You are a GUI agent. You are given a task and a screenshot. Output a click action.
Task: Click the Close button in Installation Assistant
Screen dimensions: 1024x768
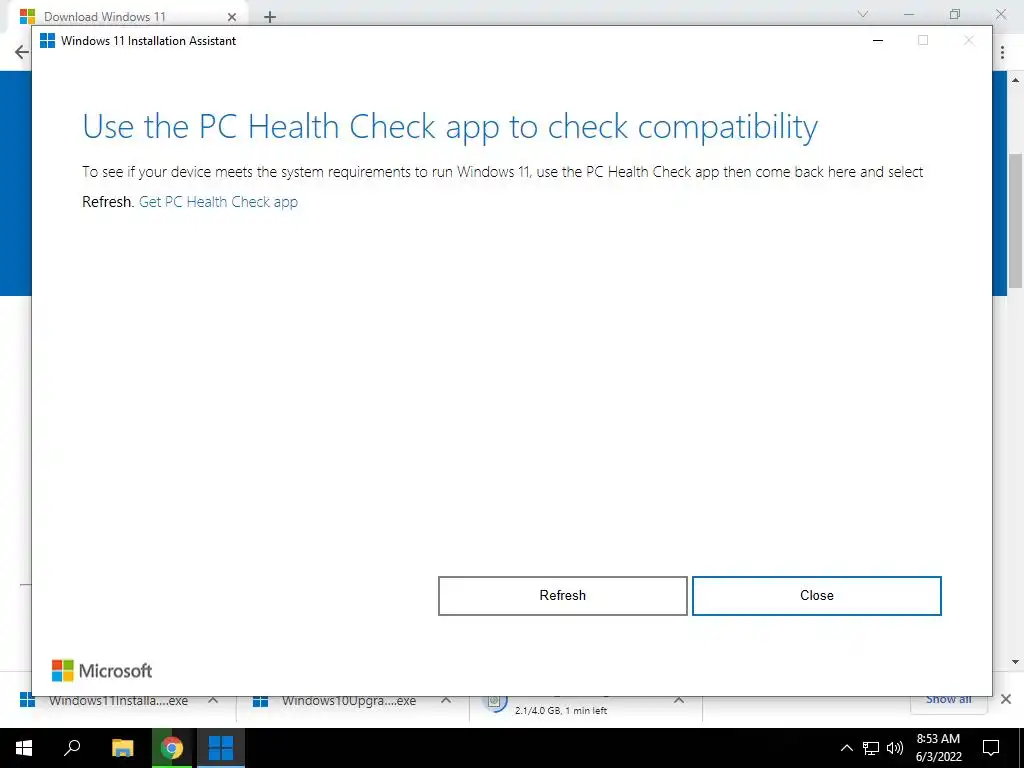[x=816, y=596]
